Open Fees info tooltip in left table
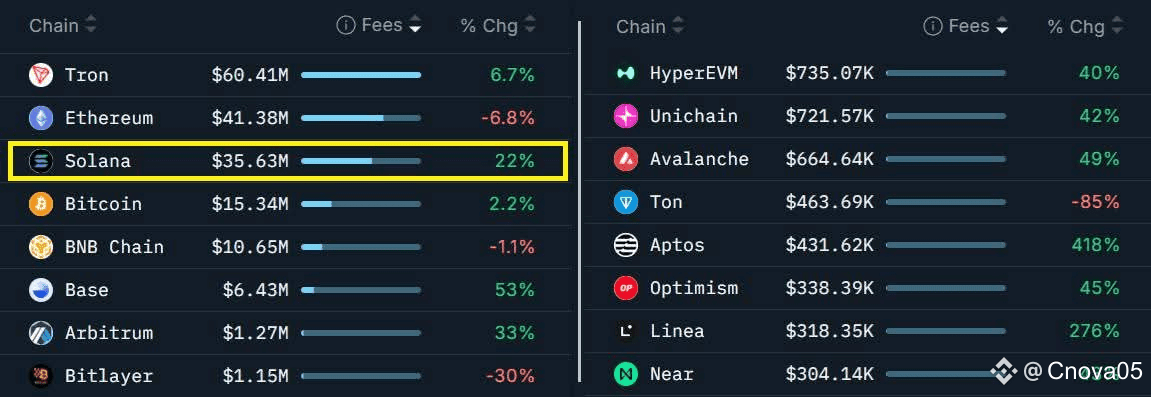The width and height of the screenshot is (1151, 397). point(345,26)
